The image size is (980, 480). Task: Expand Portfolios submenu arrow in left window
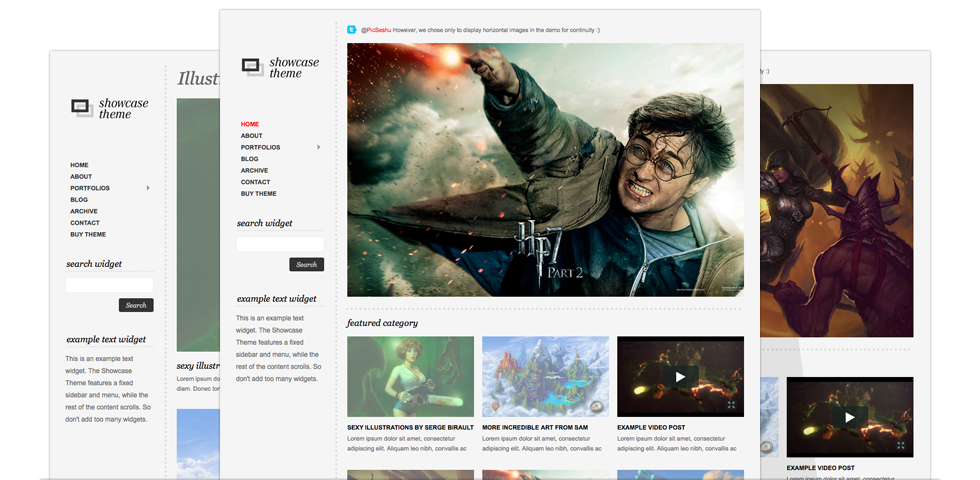tap(148, 188)
